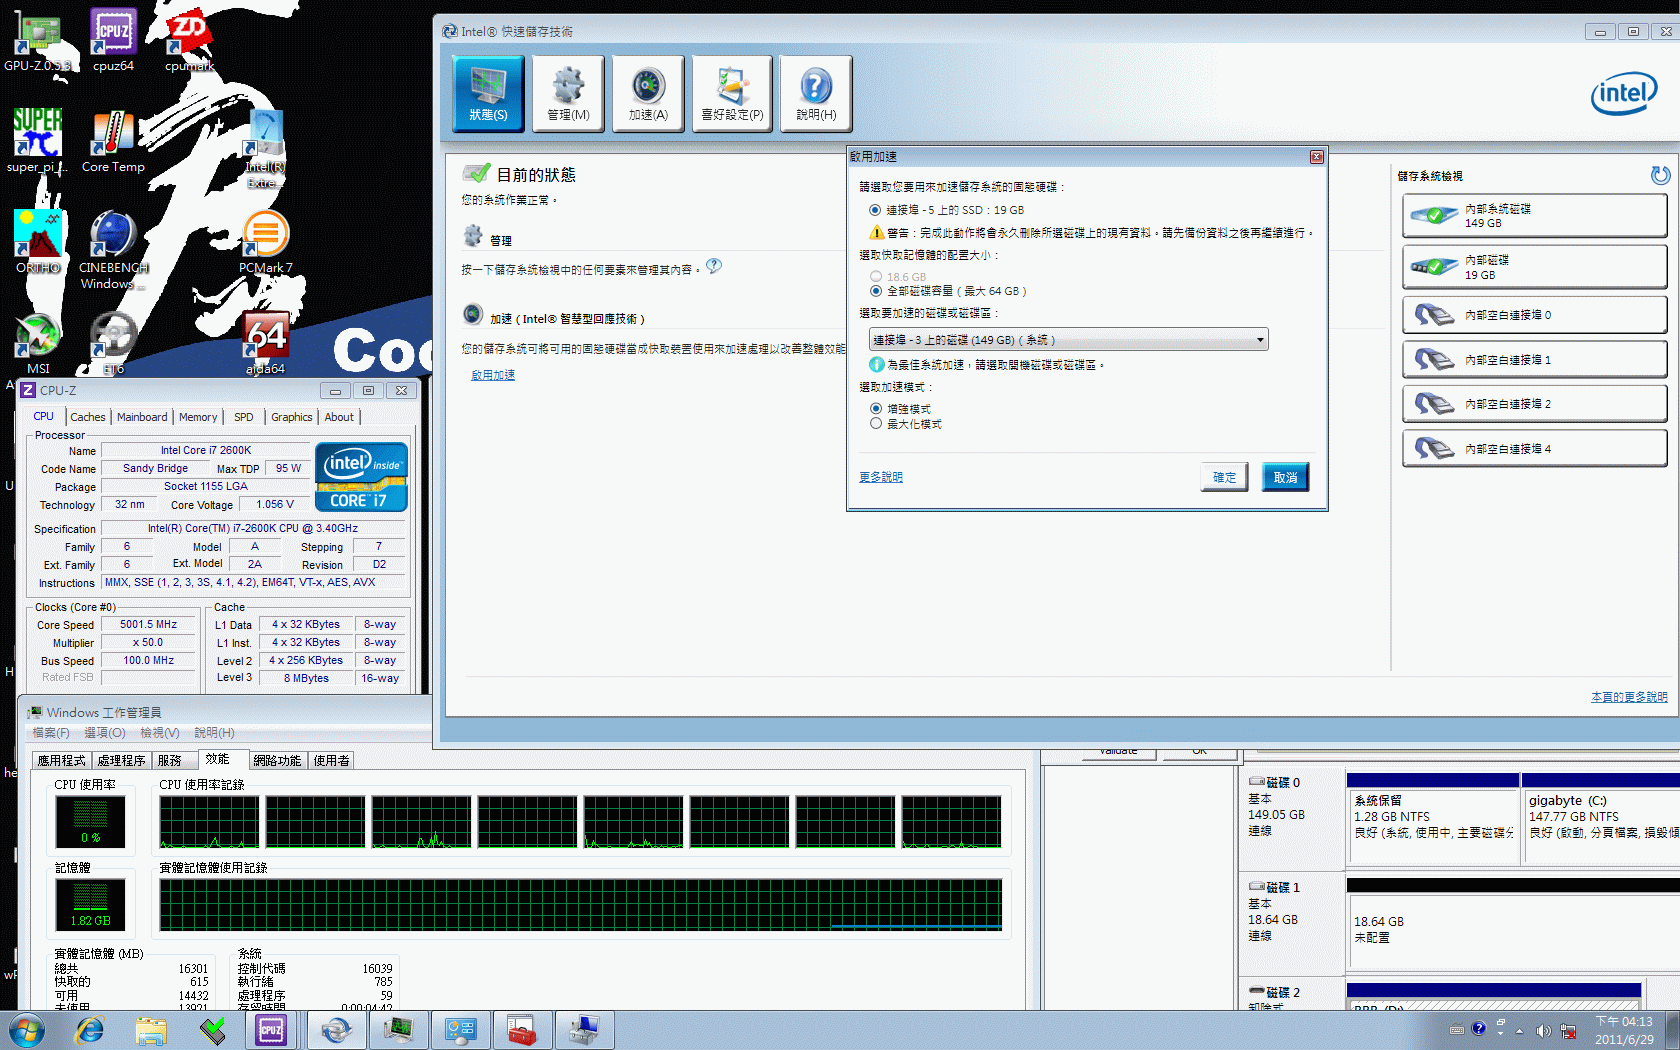The width and height of the screenshot is (1680, 1050).
Task: Confirm with the 確定 button
Action: tap(1225, 477)
